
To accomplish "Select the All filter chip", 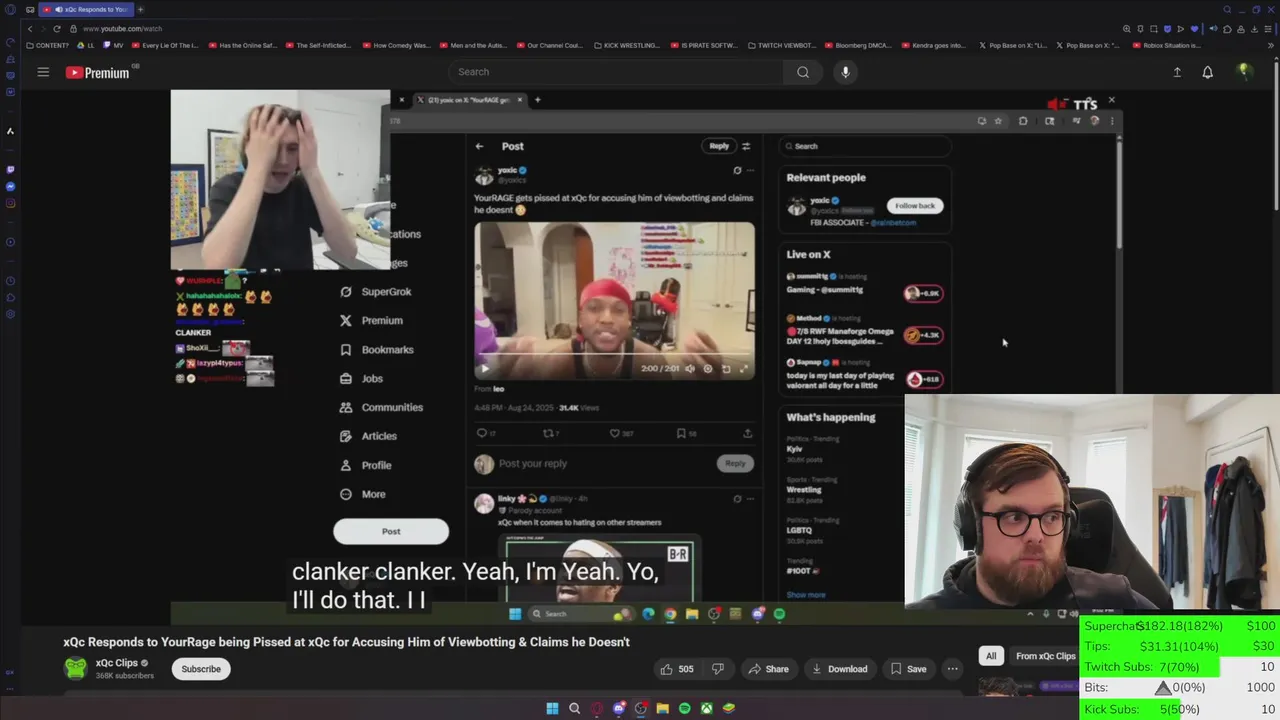I will pos(991,656).
